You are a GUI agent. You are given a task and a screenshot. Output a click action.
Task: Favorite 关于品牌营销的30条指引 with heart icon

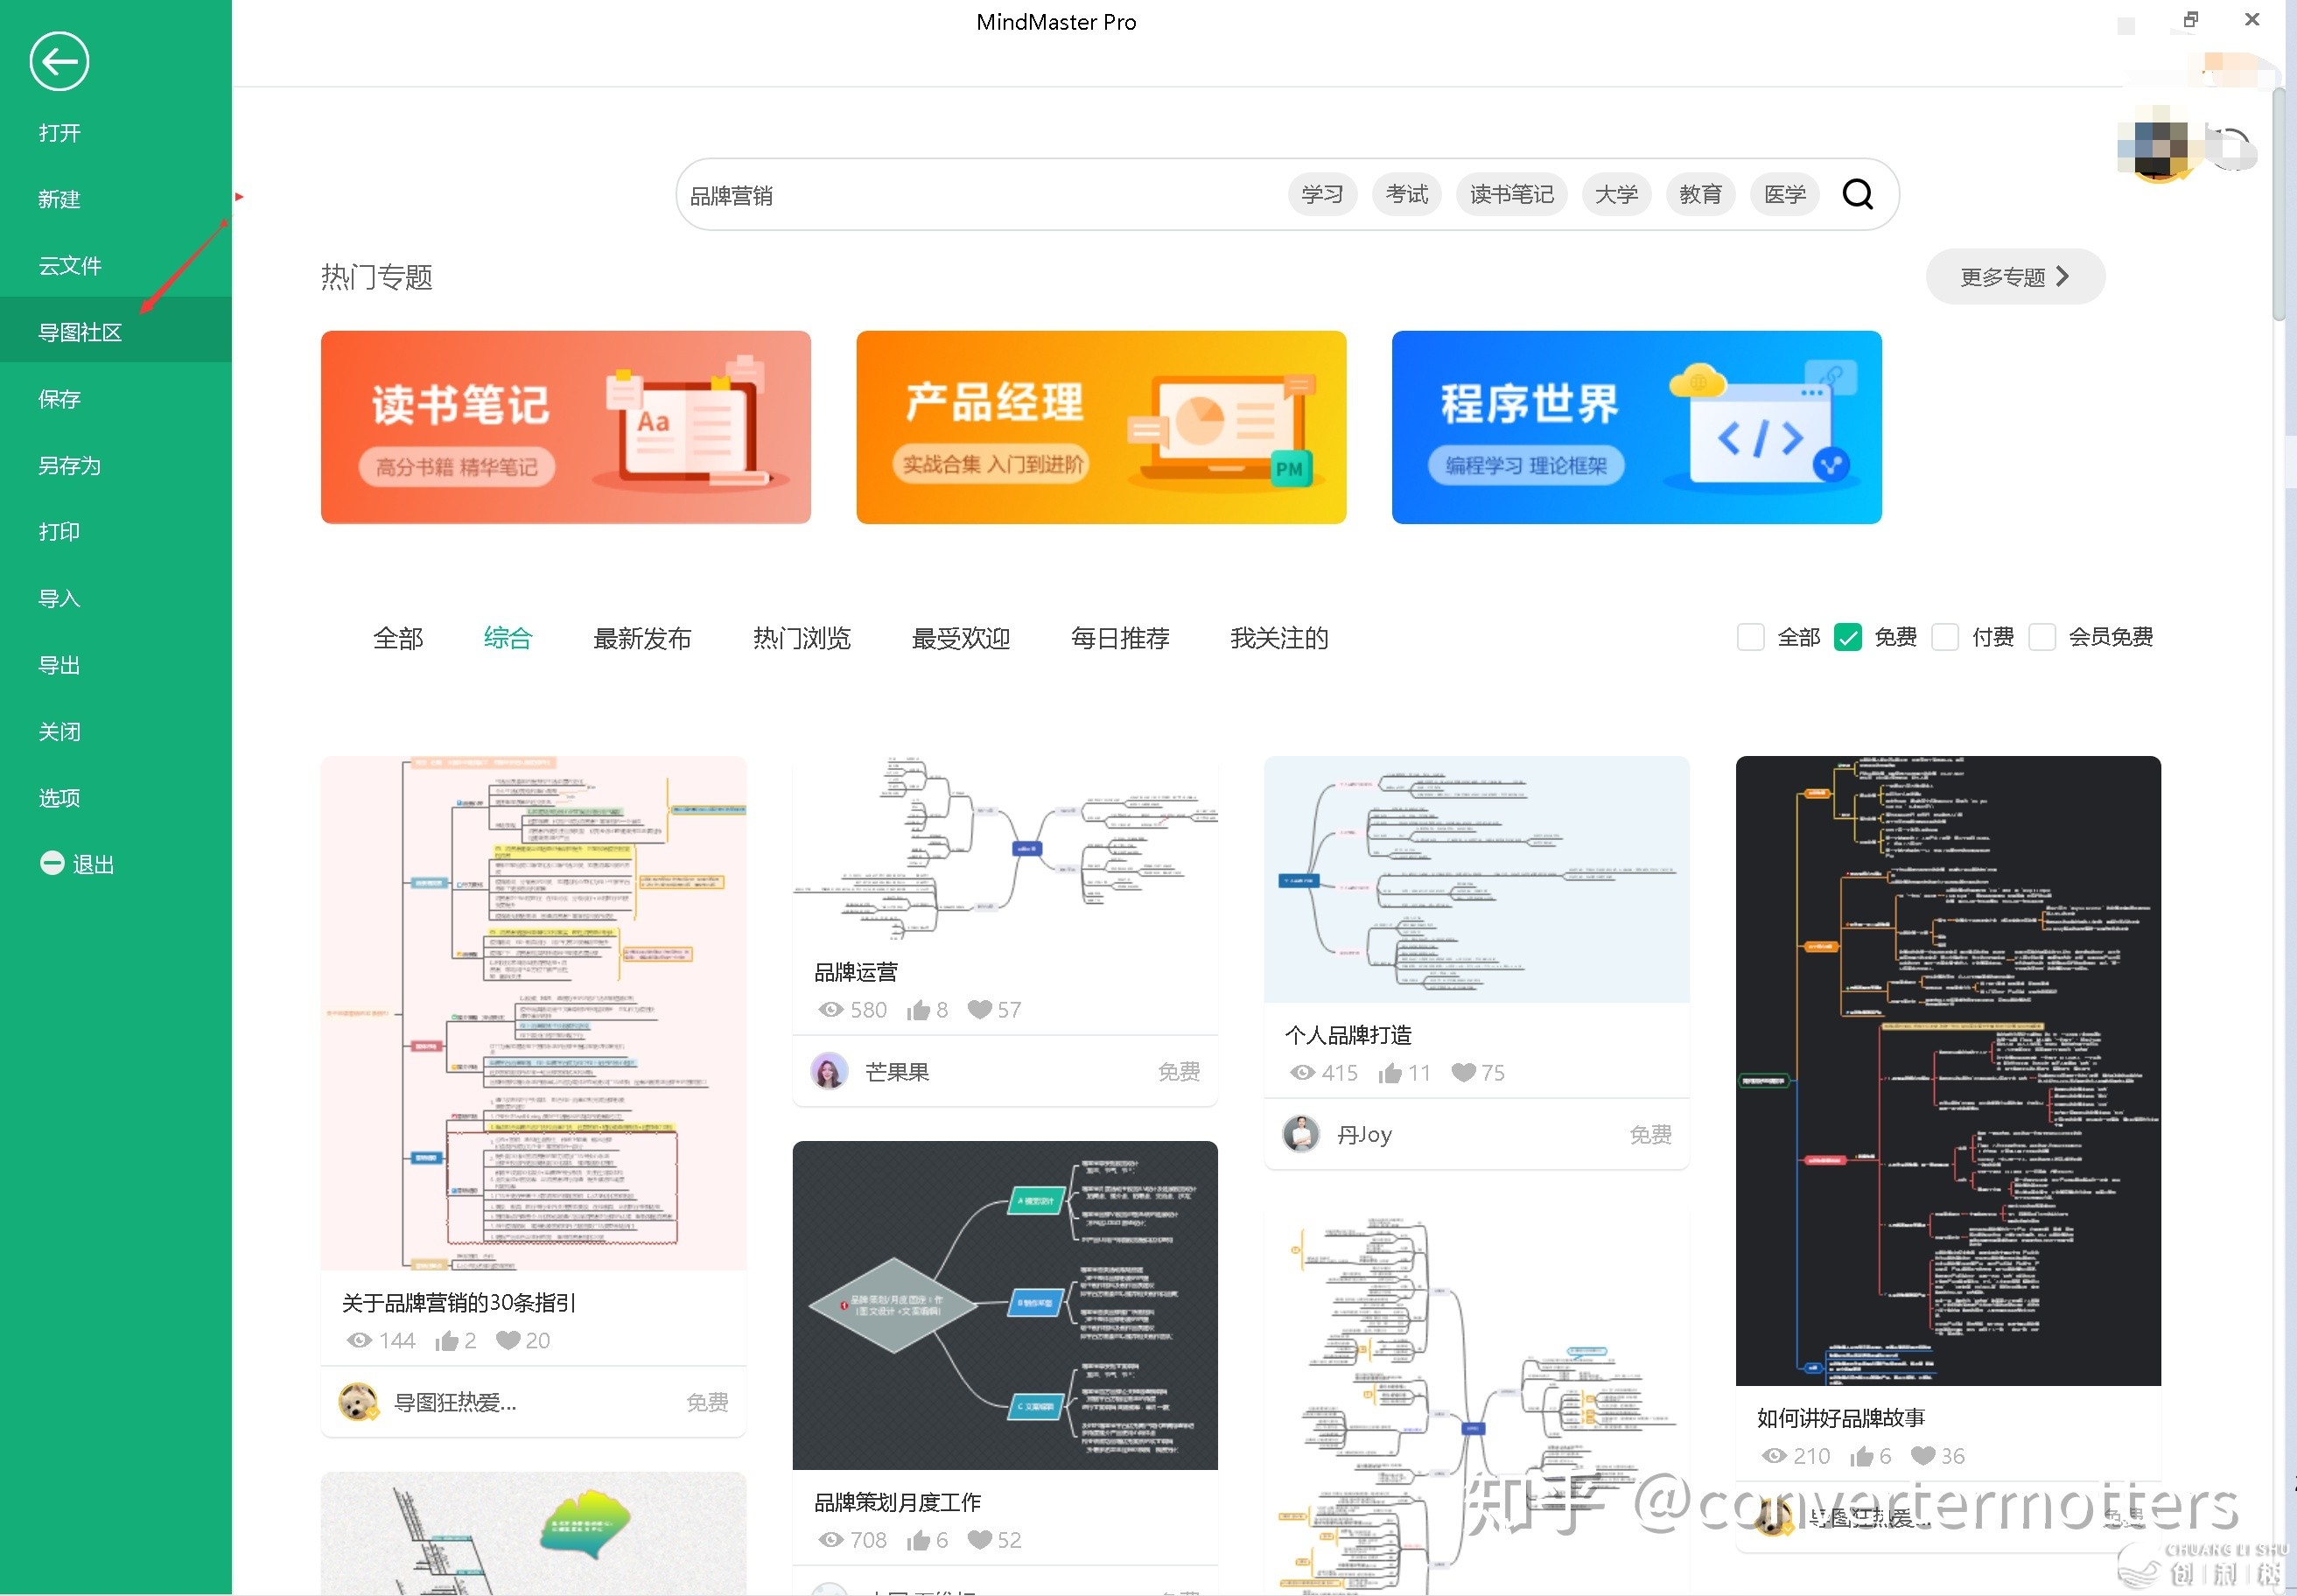(x=508, y=1340)
